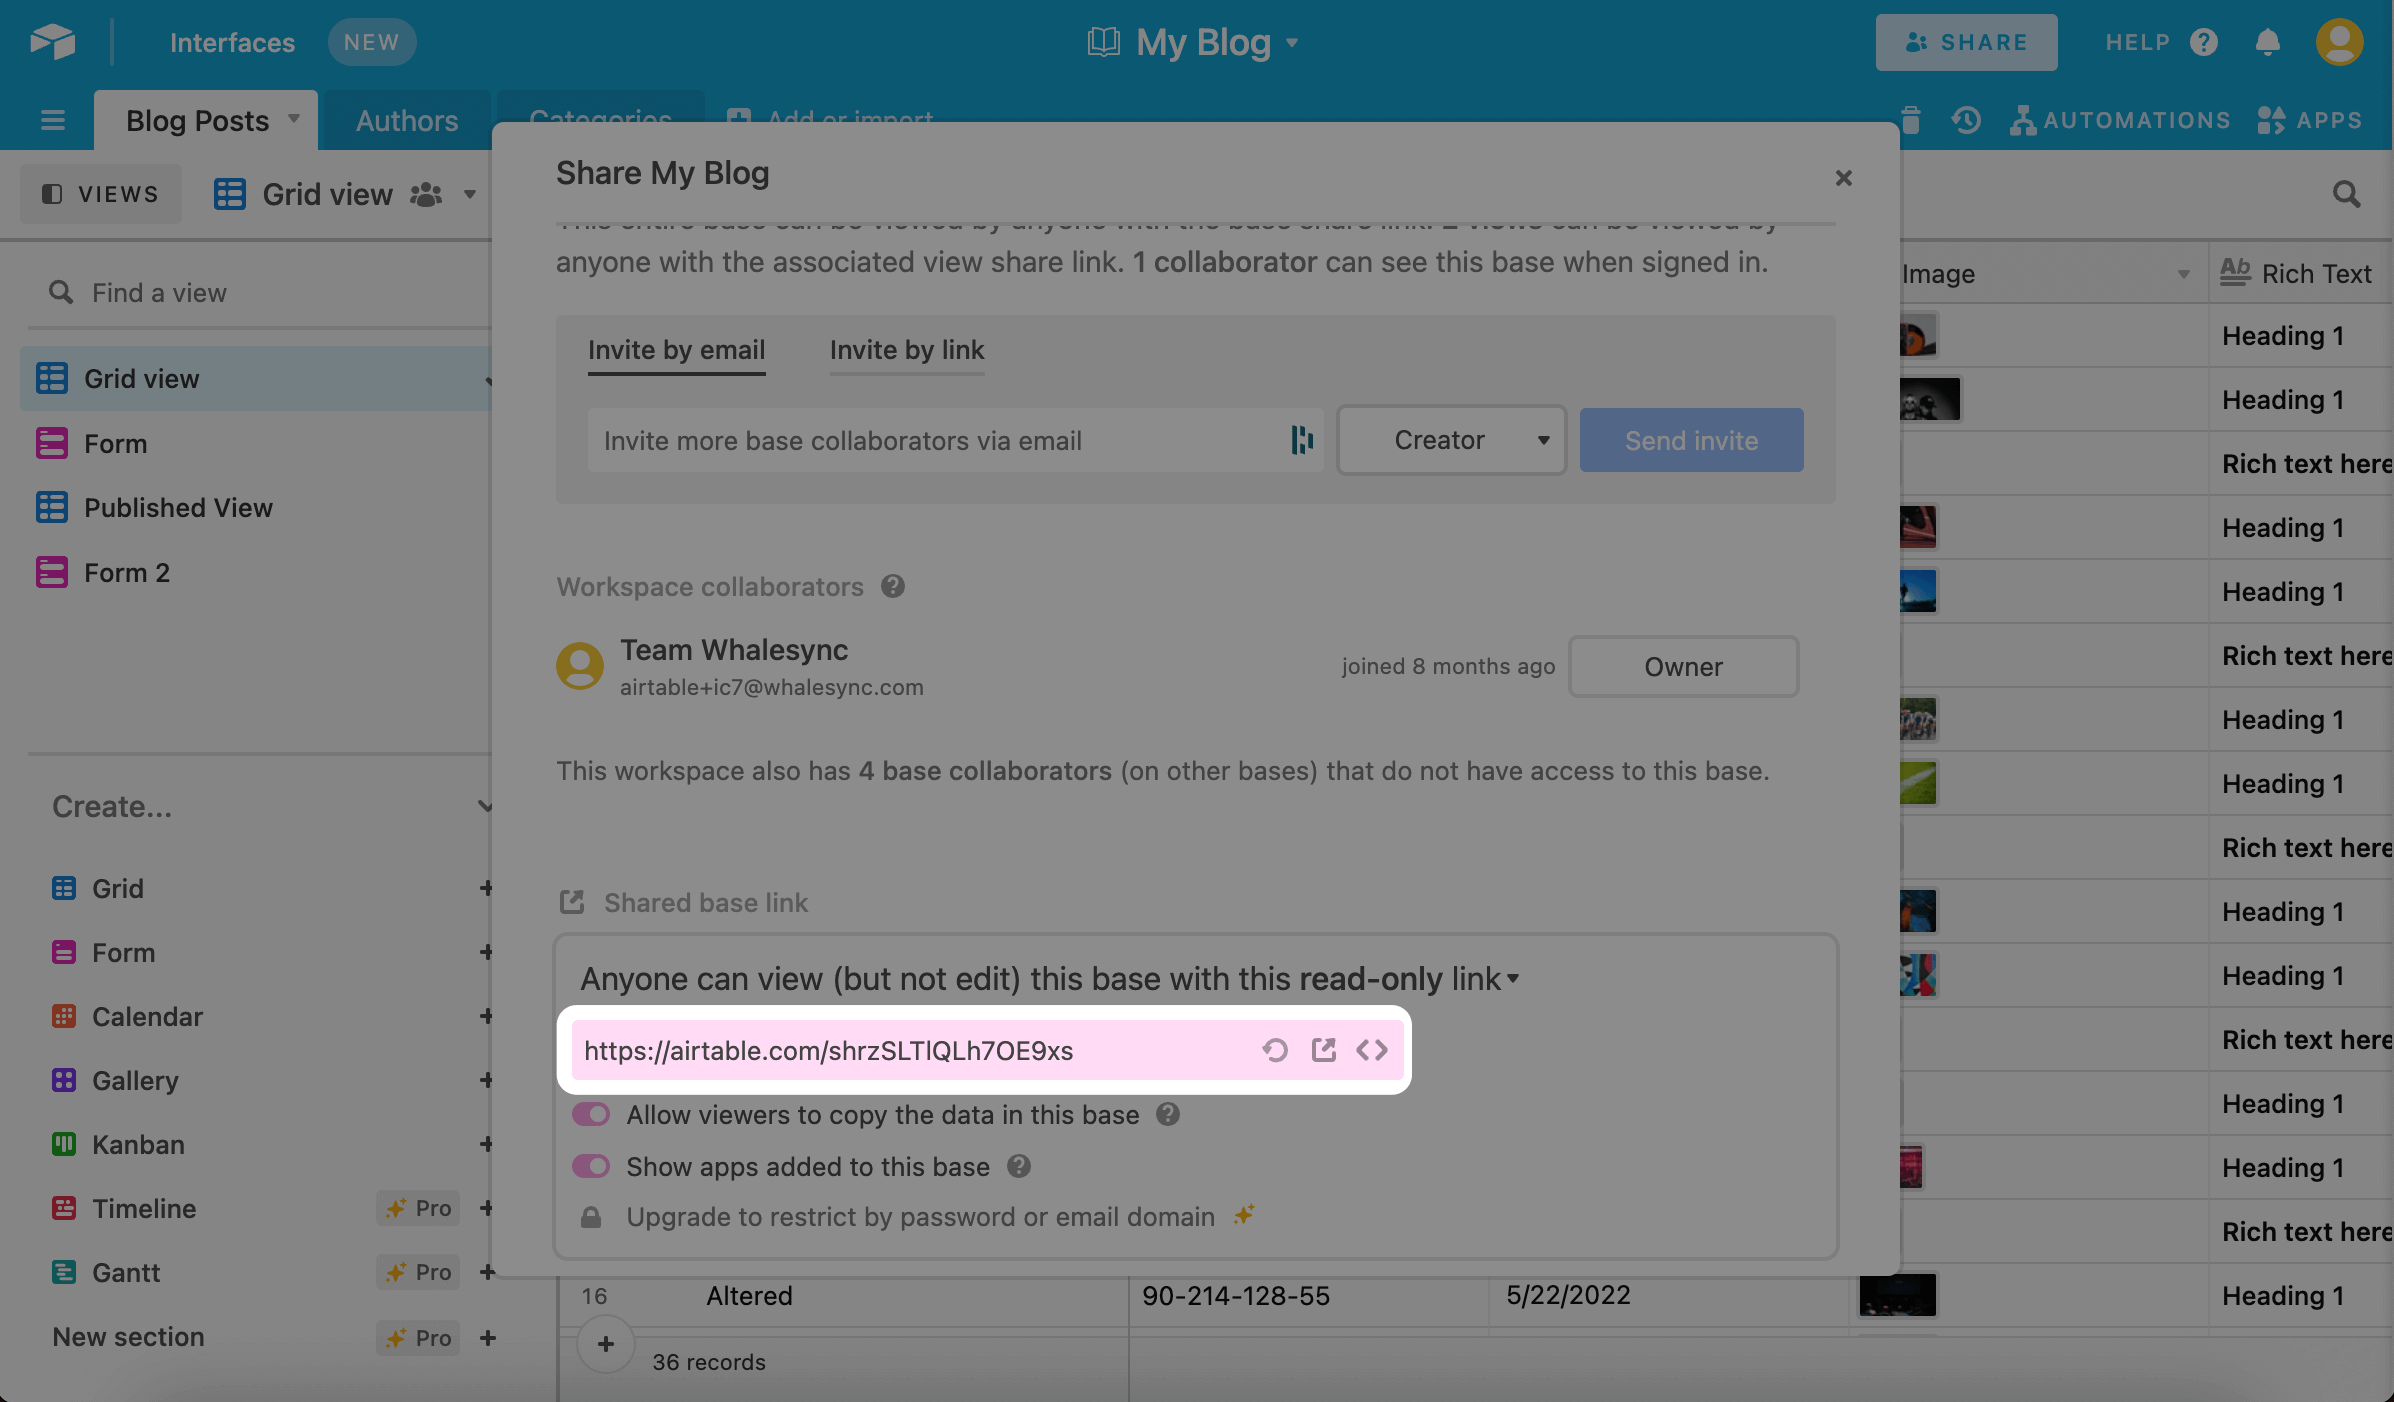Open the Owner role dropdown for Team Whalesync
Viewport: 2394px width, 1402px height.
click(x=1683, y=666)
